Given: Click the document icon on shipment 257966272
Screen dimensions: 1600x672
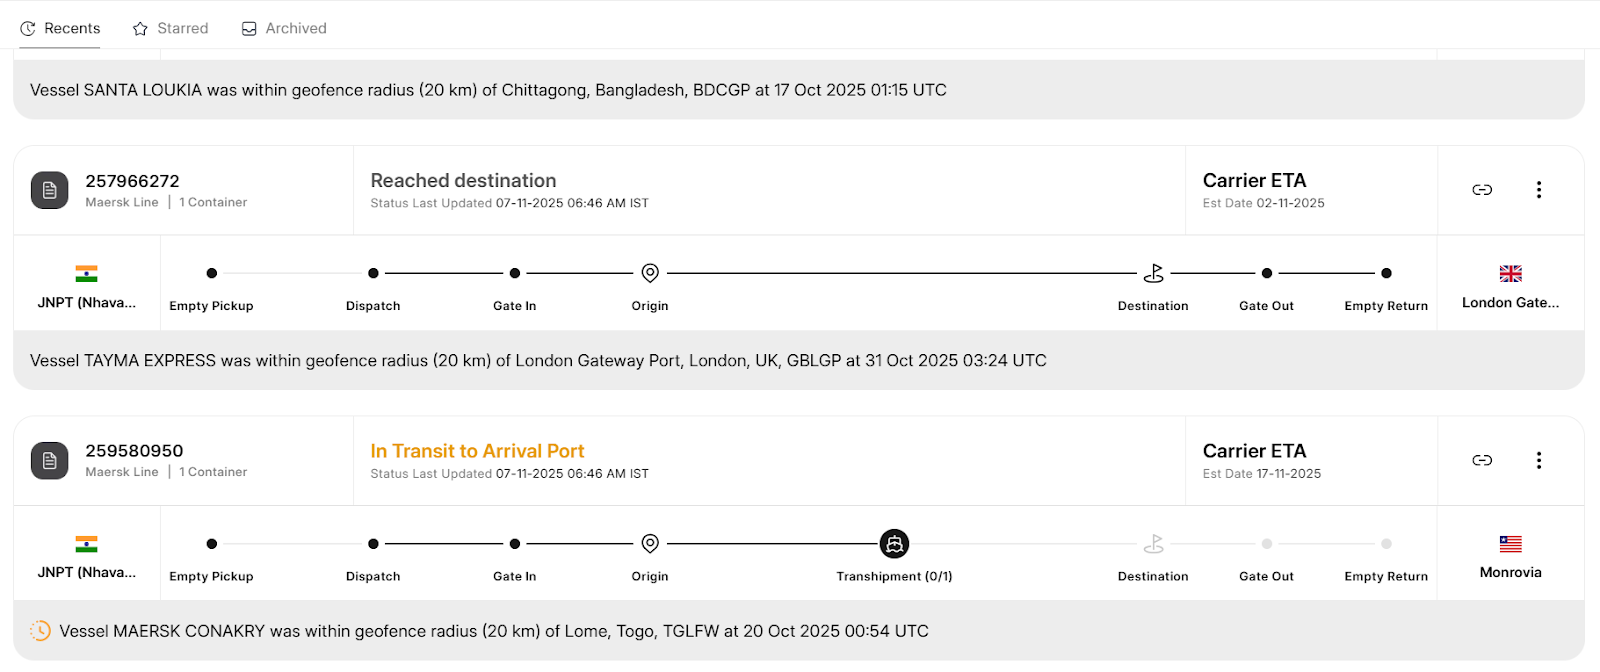Looking at the screenshot, I should [49, 190].
